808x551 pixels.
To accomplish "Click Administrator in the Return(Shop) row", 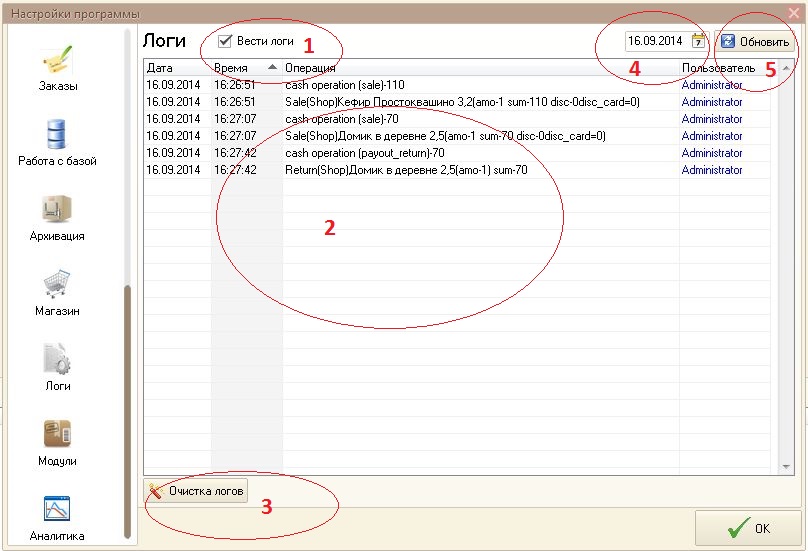I will click(x=712, y=170).
